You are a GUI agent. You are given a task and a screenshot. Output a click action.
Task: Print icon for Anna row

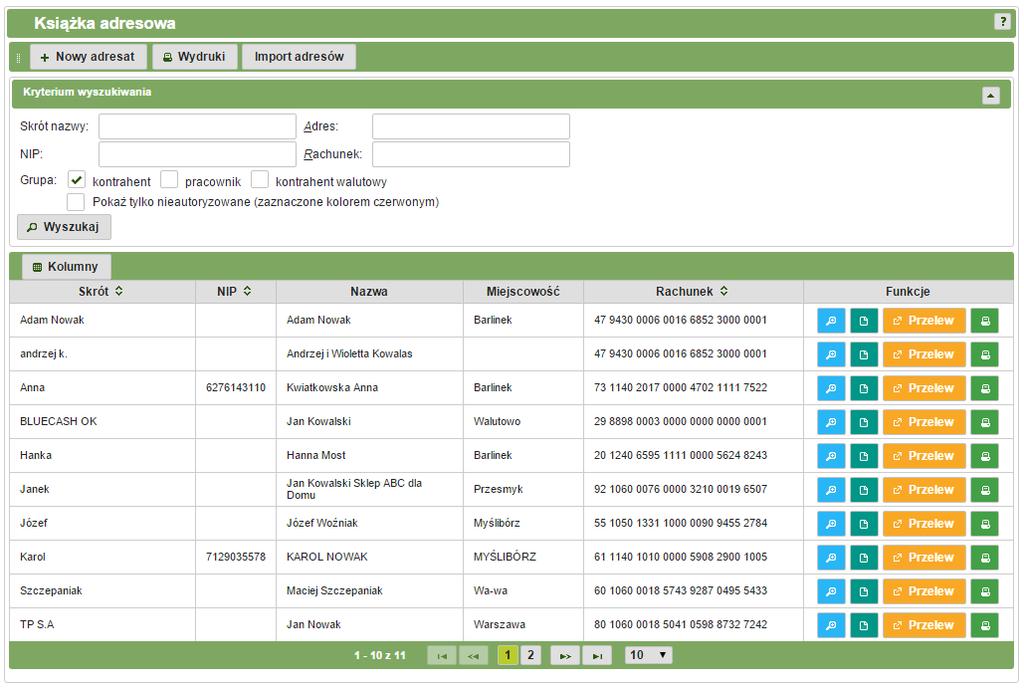[985, 388]
